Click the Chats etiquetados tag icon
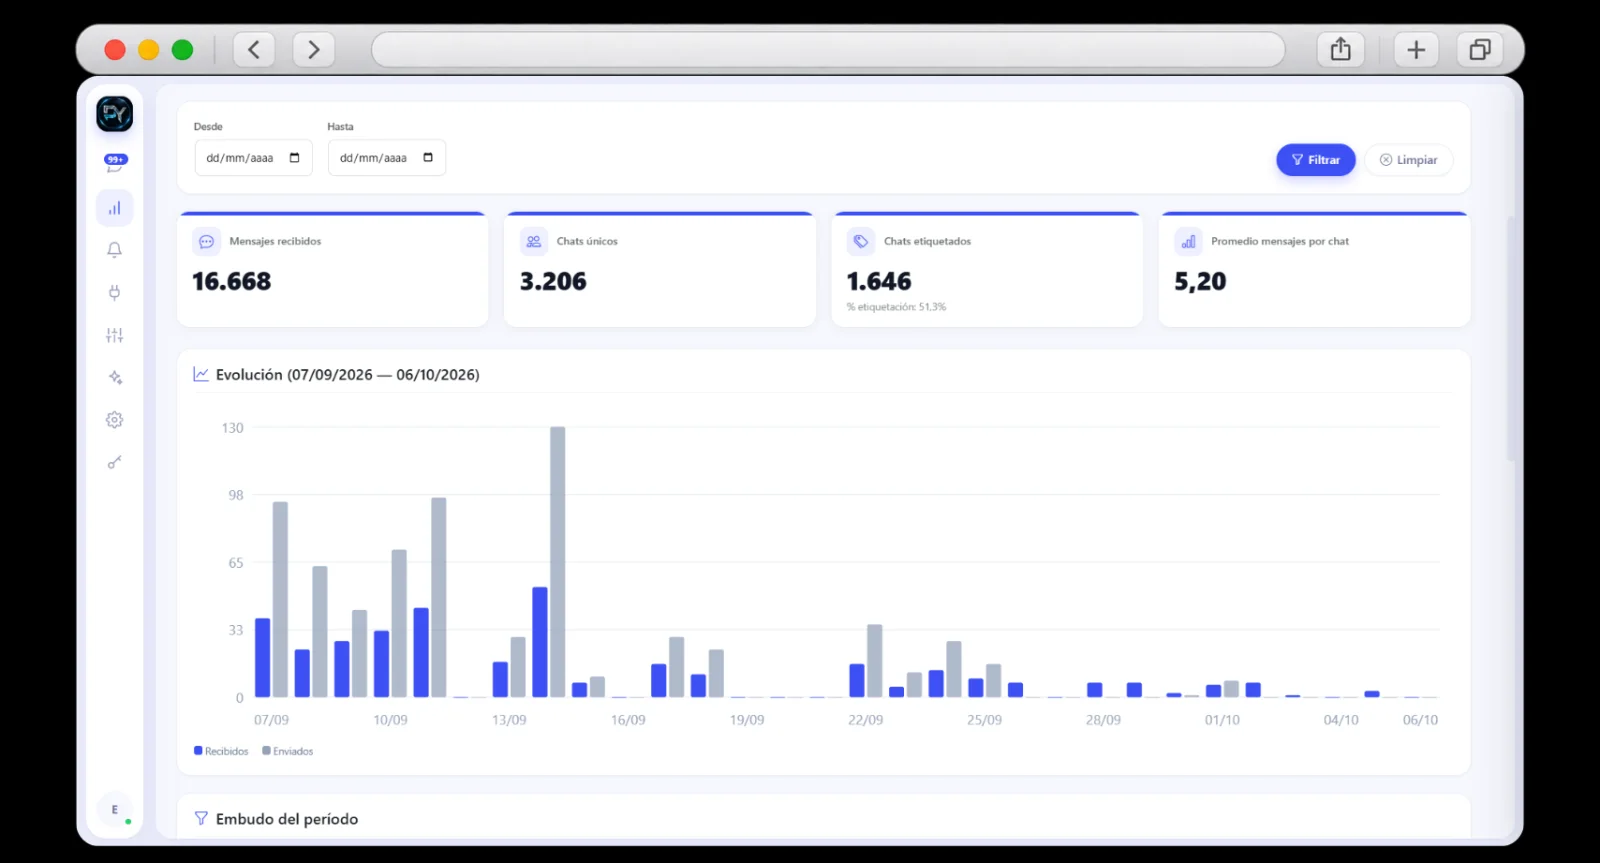 click(861, 241)
